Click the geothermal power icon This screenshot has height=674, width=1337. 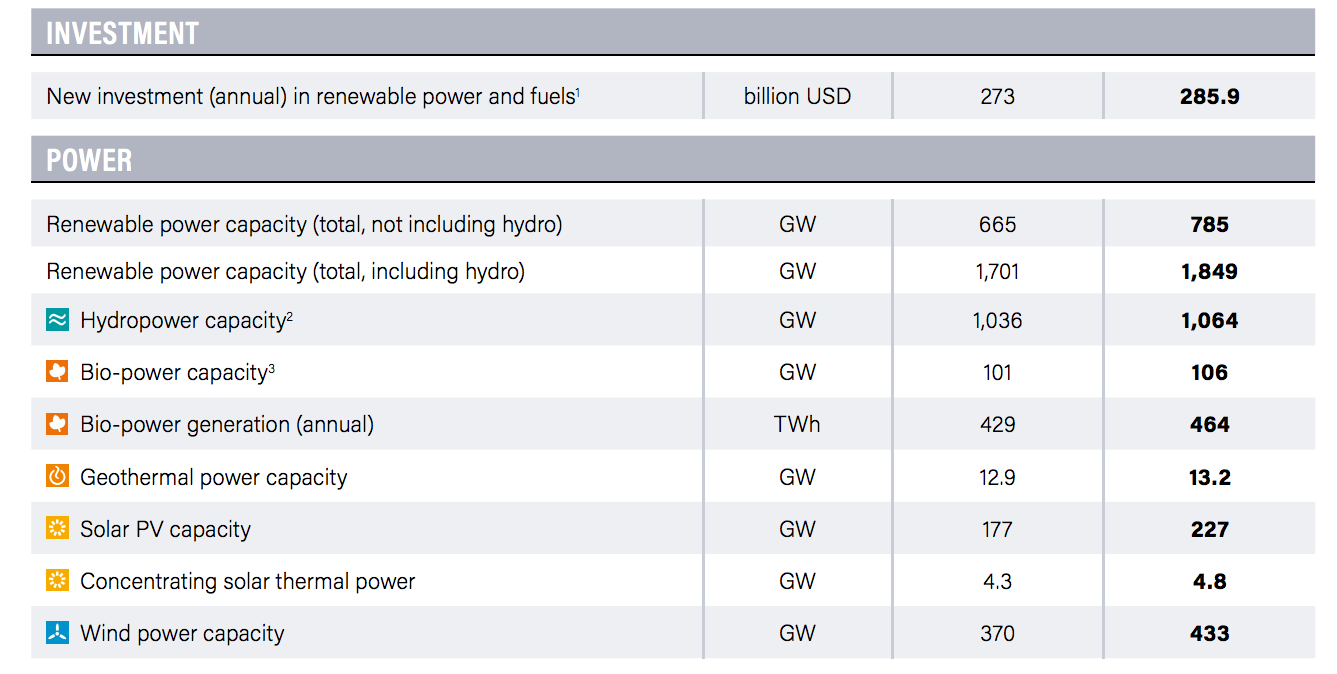coord(58,477)
